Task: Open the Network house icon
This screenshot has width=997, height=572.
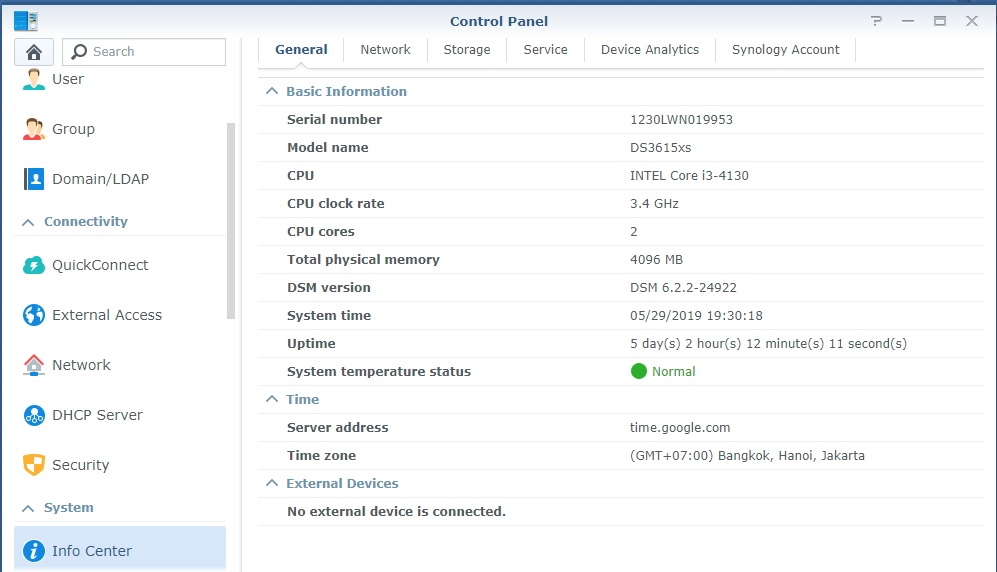Action: pyautogui.click(x=34, y=365)
